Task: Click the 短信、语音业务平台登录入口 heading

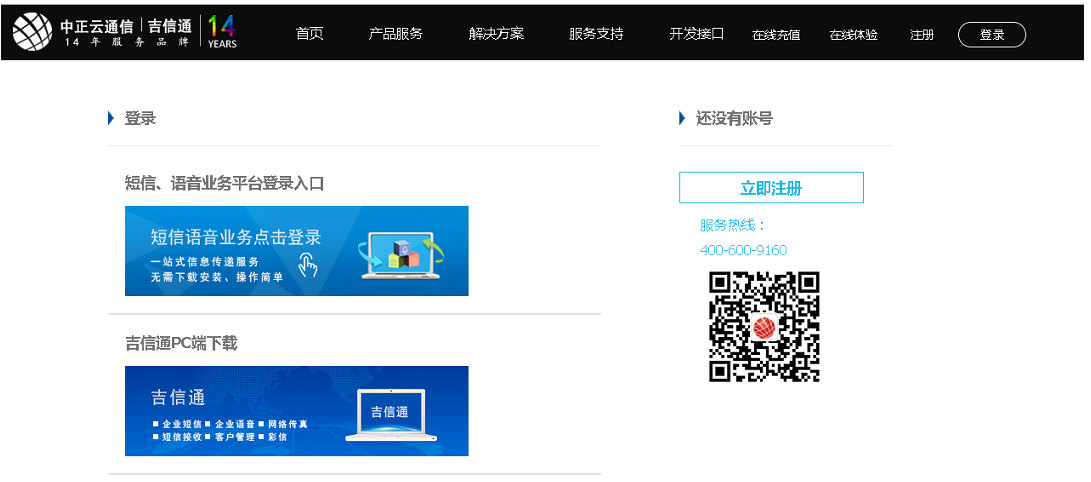Action: click(x=225, y=184)
